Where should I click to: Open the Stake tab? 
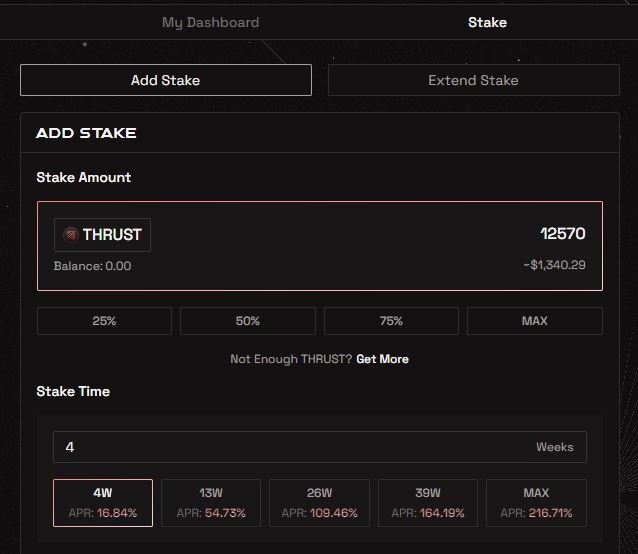point(487,22)
